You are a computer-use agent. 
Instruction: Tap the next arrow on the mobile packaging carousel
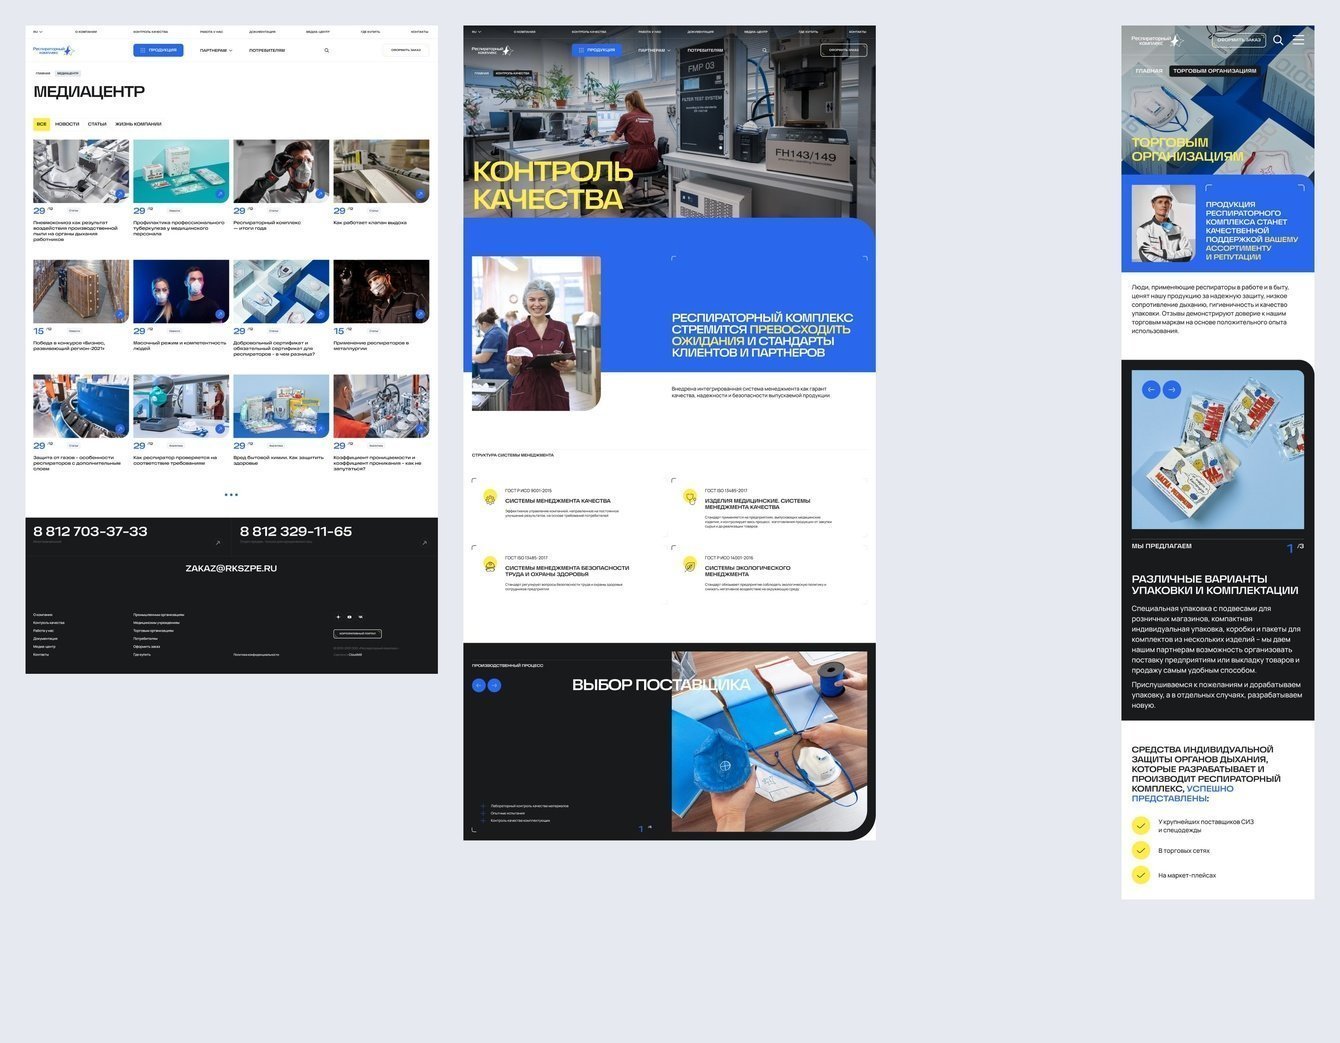(x=1172, y=390)
